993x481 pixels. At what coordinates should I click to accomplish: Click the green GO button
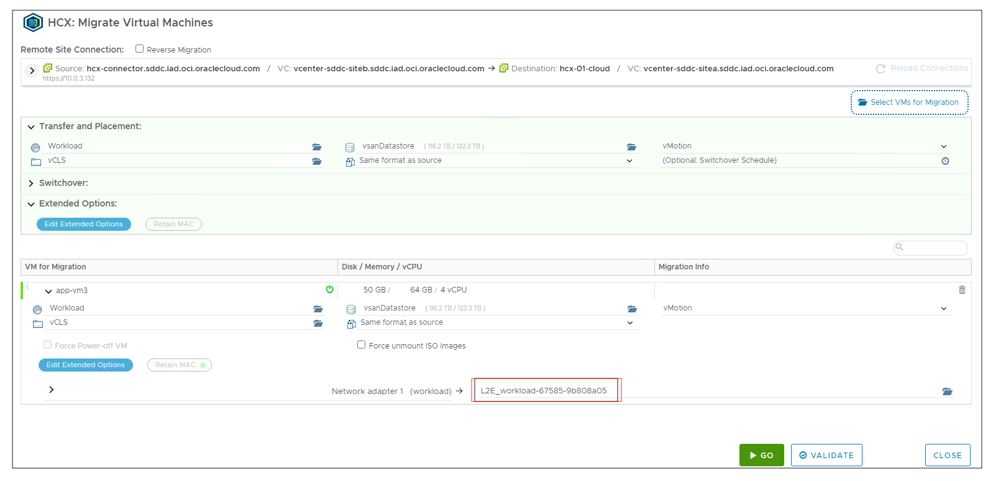(761, 455)
